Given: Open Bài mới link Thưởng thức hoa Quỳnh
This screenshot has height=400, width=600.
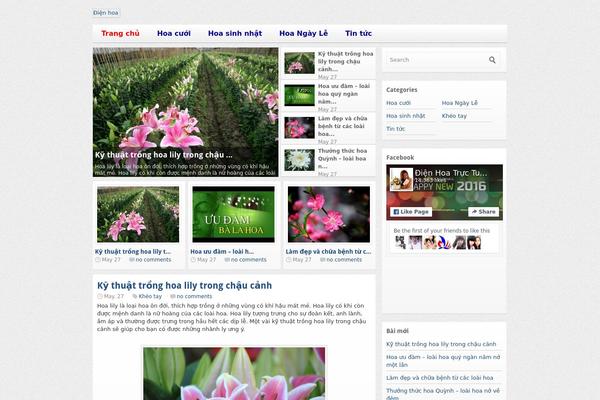Looking at the screenshot, I should coord(443,394).
